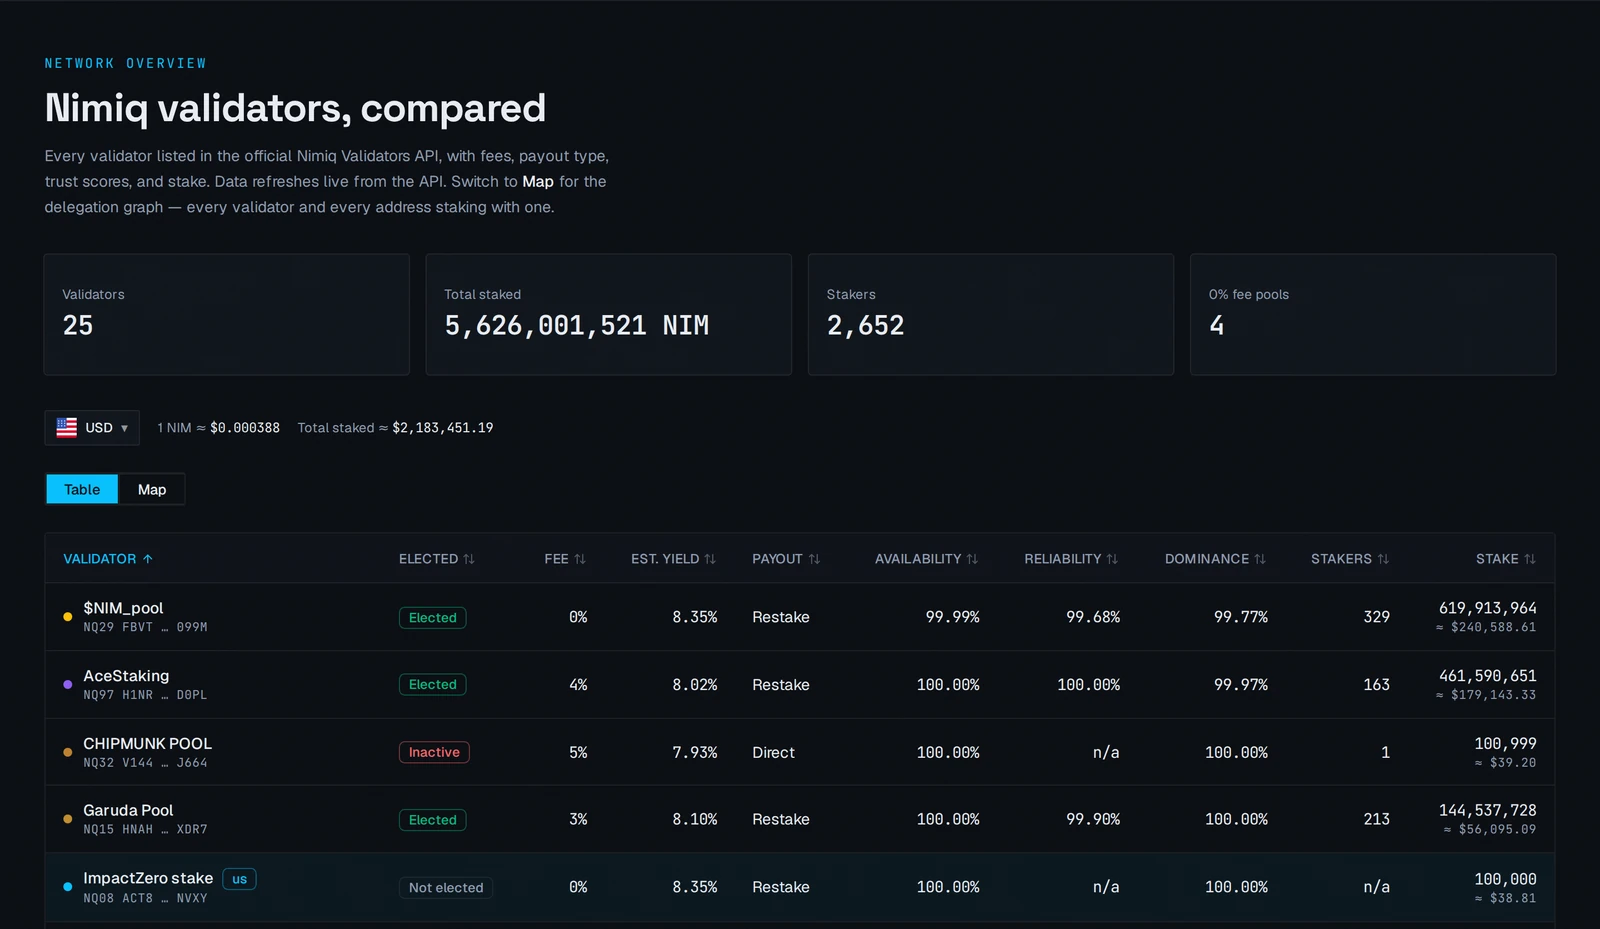Click the 99.68% reliability for $NIM_pool
This screenshot has width=1600, height=929.
1093,617
